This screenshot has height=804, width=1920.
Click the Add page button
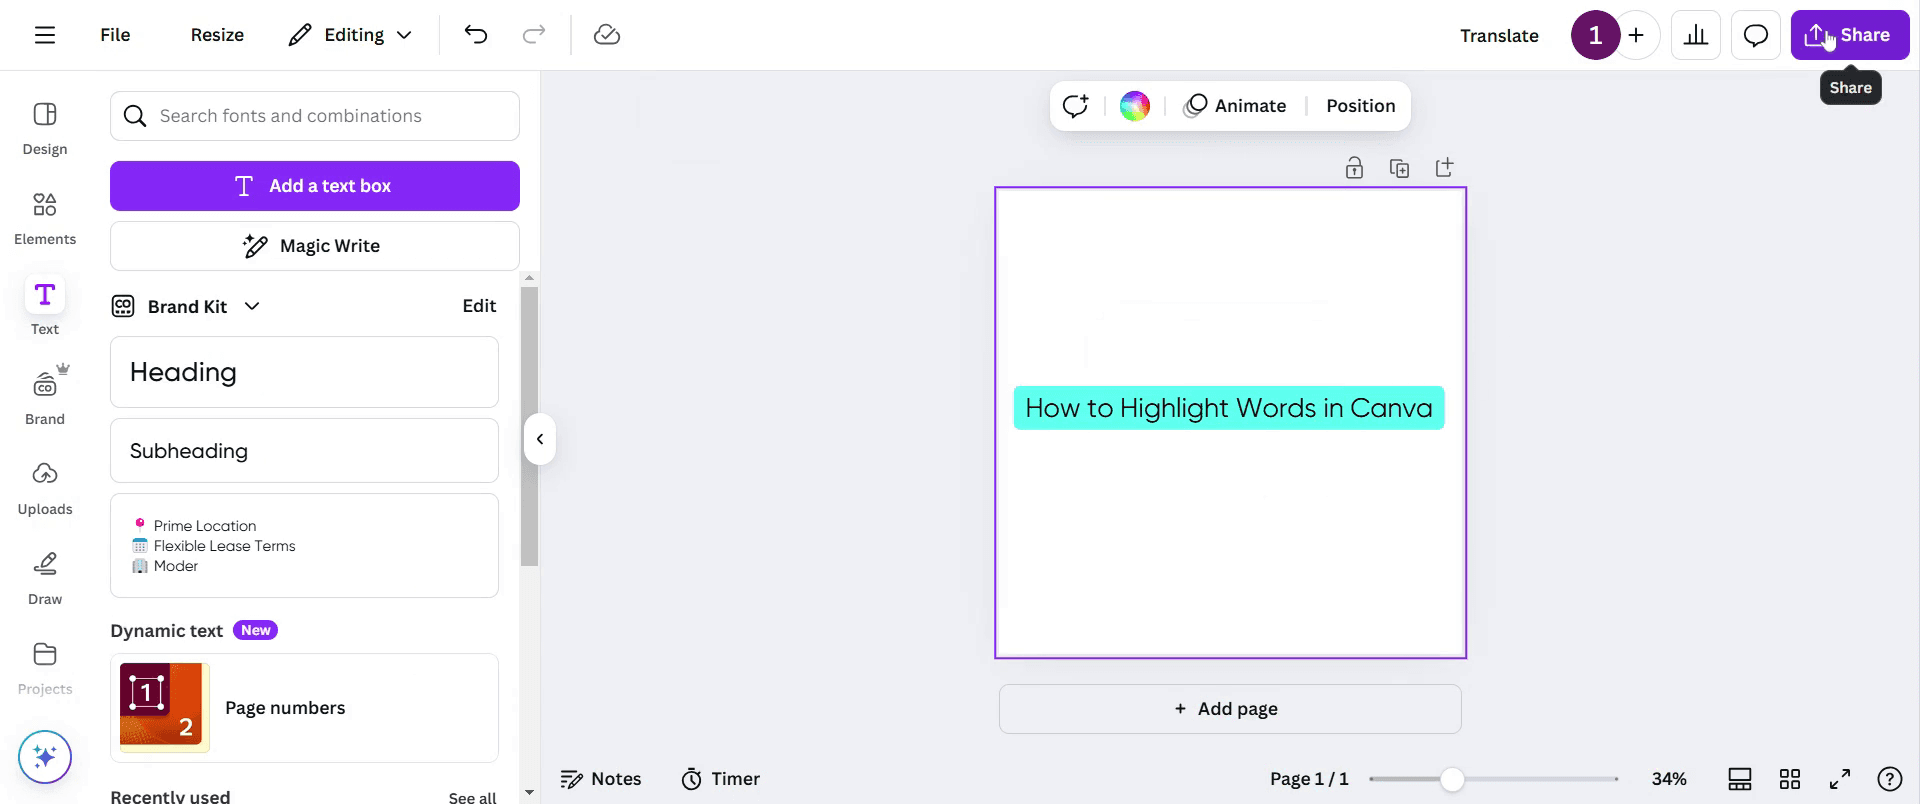point(1230,709)
